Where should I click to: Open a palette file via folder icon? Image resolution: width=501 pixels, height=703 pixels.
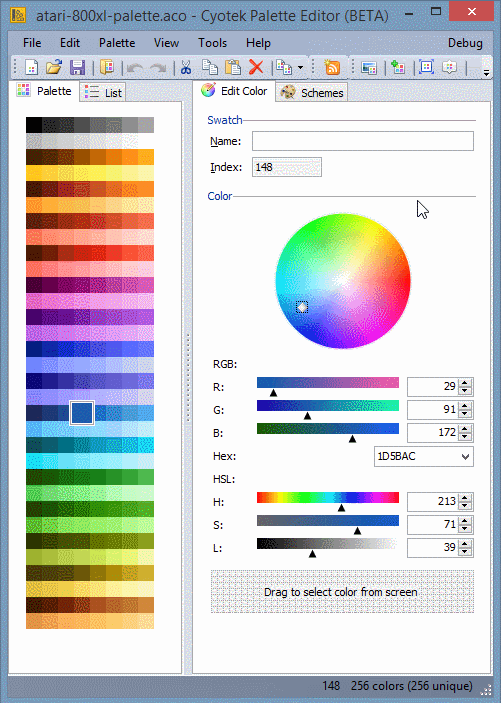tap(54, 67)
